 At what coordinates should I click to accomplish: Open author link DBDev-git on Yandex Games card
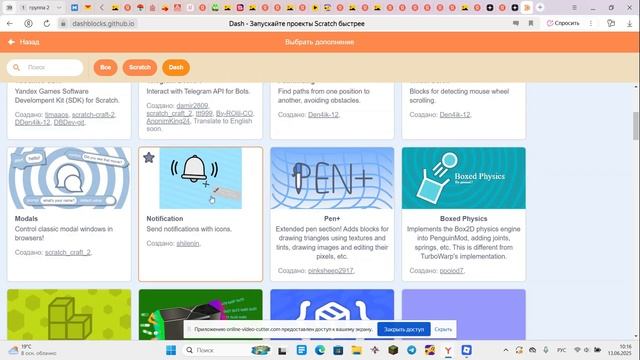tap(69, 122)
